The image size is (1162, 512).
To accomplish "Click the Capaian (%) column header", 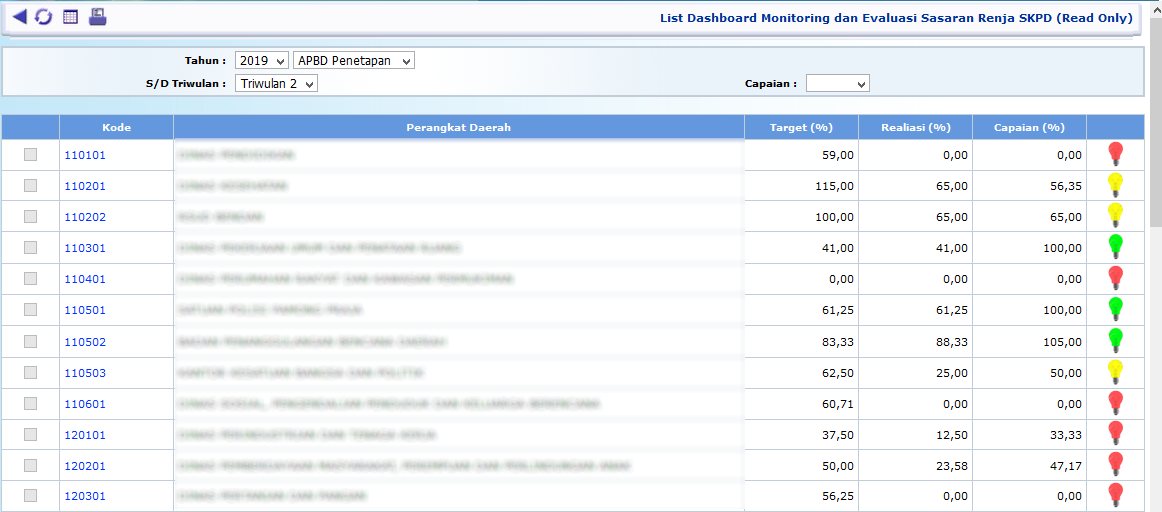I will 1028,127.
